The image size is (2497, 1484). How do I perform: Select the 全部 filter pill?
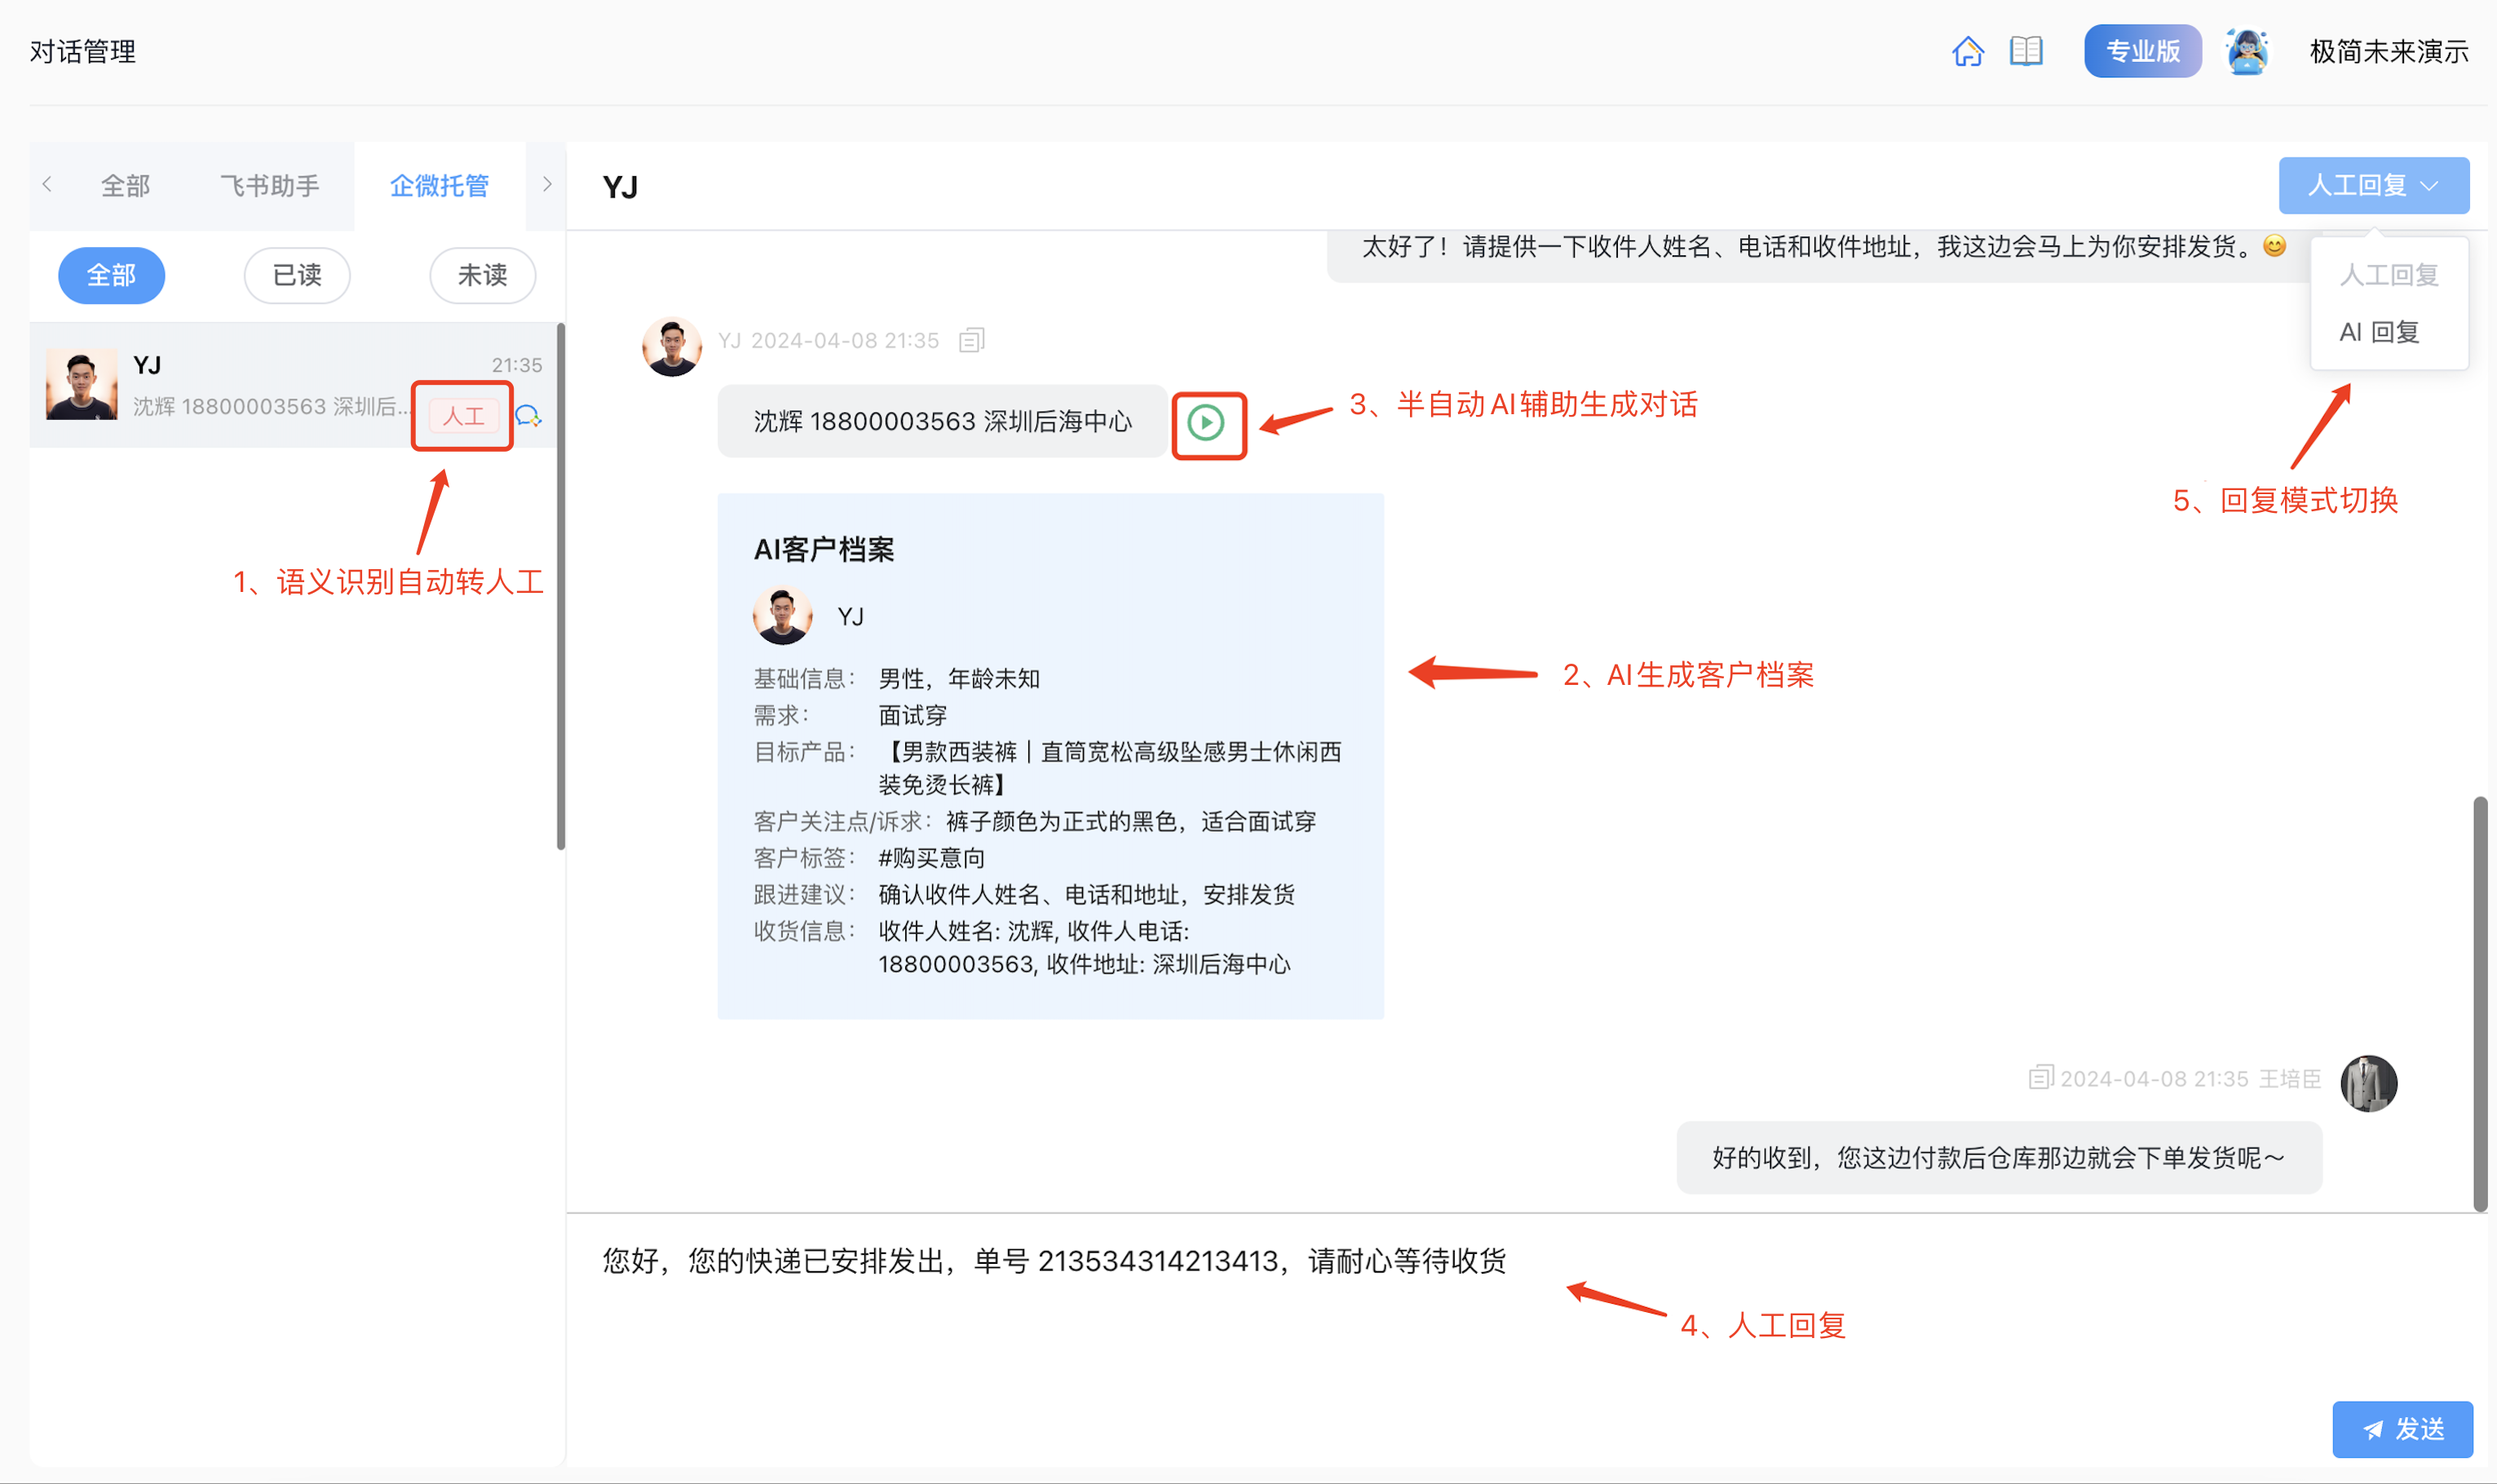[111, 275]
